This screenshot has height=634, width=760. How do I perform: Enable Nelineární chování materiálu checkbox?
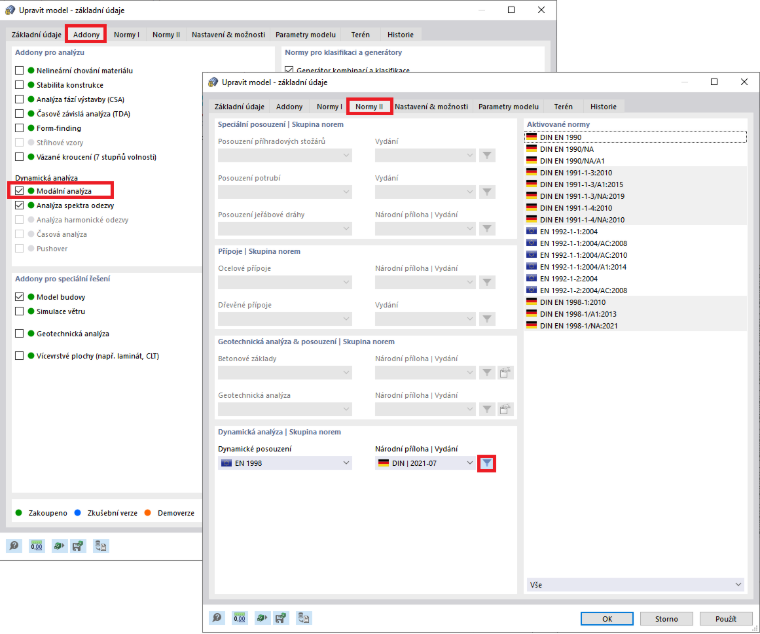(19, 70)
